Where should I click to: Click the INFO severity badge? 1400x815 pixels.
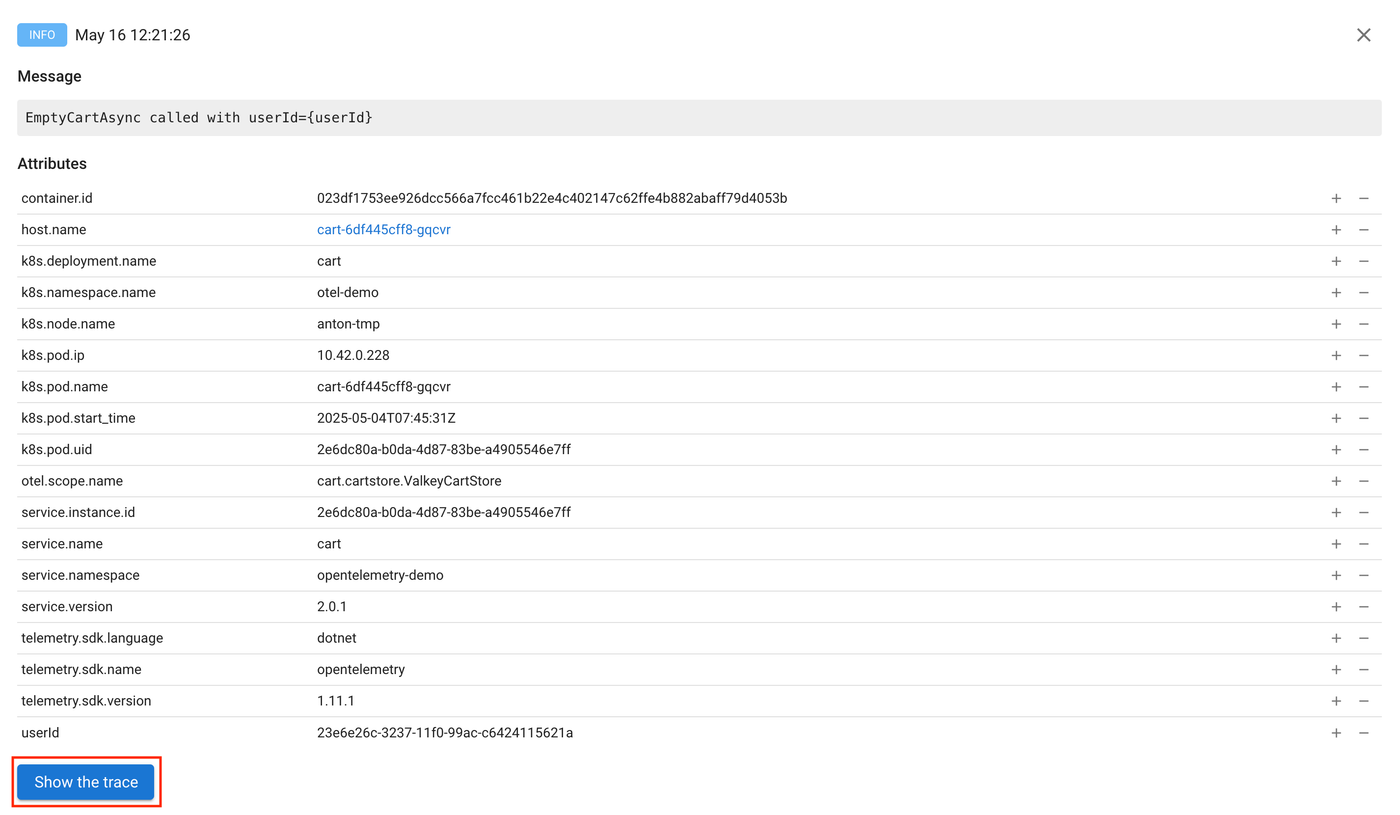(x=42, y=35)
